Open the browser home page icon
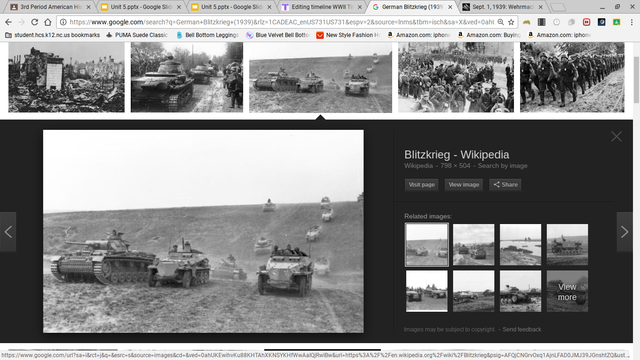640x360 pixels. (x=48, y=22)
